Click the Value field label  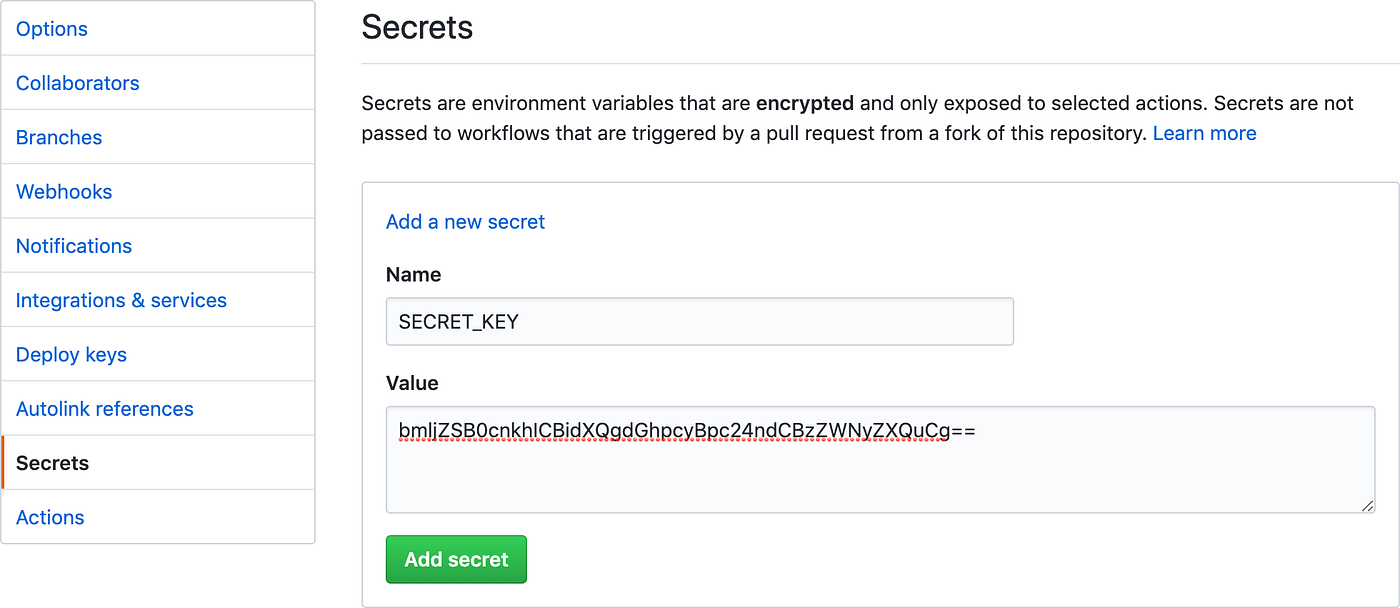click(412, 383)
